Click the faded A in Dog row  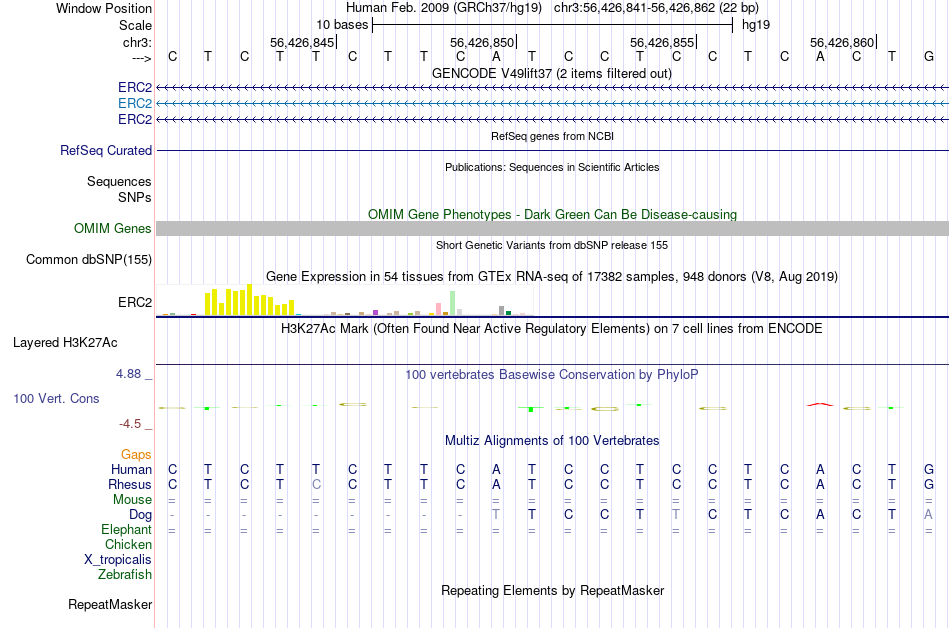click(x=928, y=515)
